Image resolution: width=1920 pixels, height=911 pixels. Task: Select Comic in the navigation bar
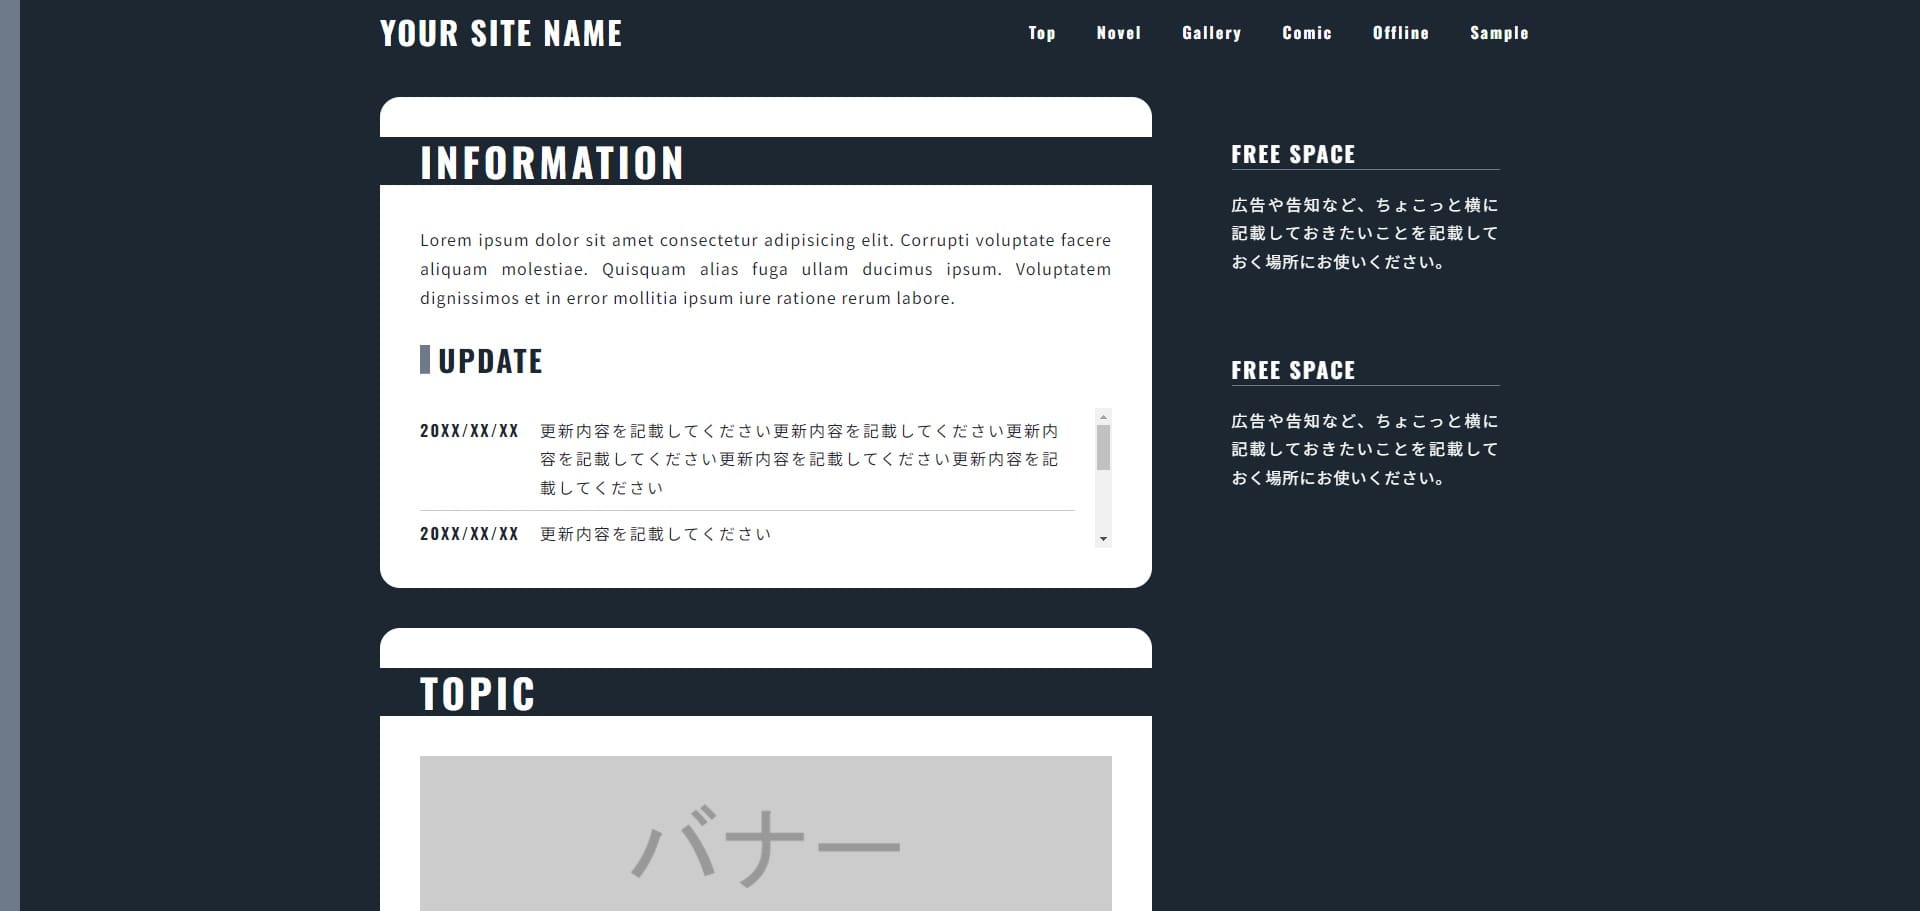tap(1306, 33)
